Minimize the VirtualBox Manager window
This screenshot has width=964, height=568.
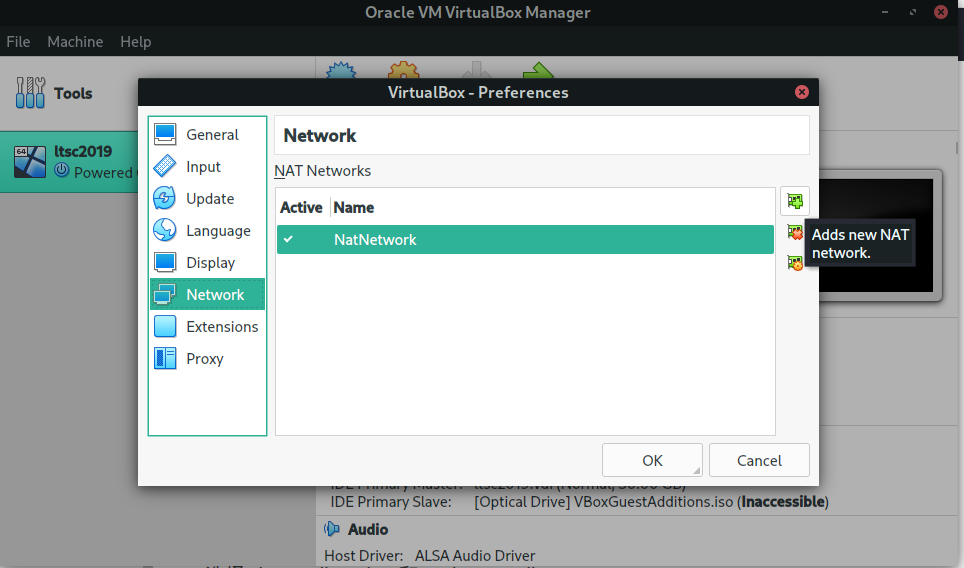[885, 12]
